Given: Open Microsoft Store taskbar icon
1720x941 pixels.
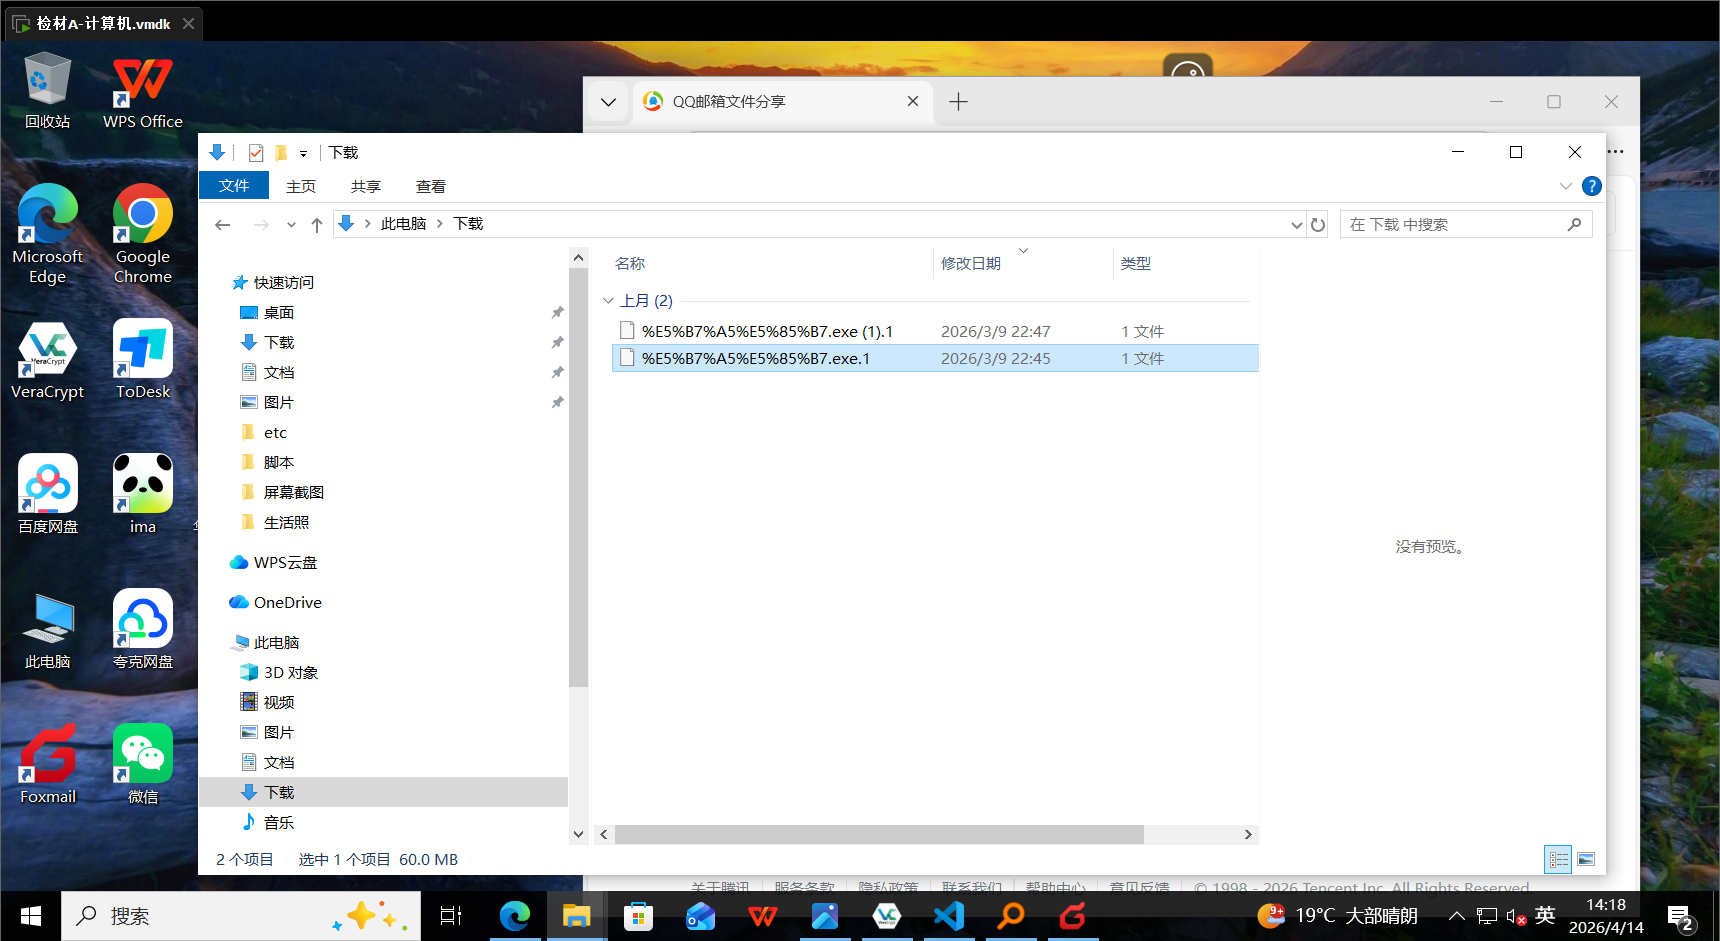Looking at the screenshot, I should pyautogui.click(x=638, y=916).
